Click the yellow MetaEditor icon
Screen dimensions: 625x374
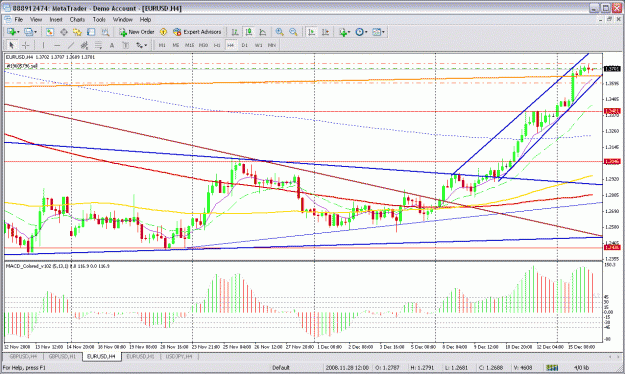click(x=163, y=32)
